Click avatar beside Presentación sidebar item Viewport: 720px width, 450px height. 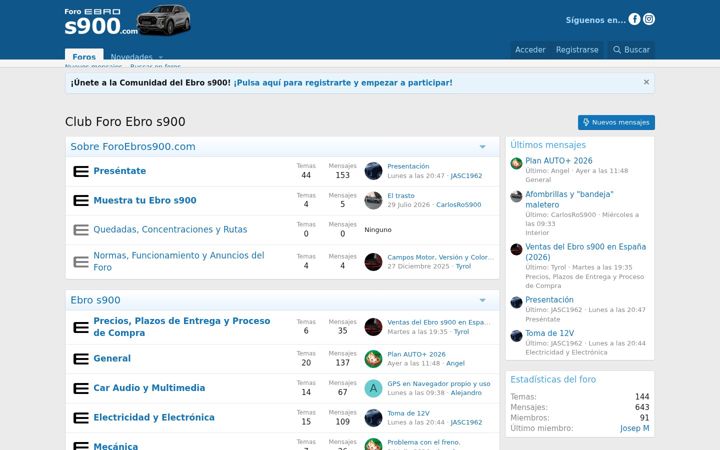[x=516, y=302]
